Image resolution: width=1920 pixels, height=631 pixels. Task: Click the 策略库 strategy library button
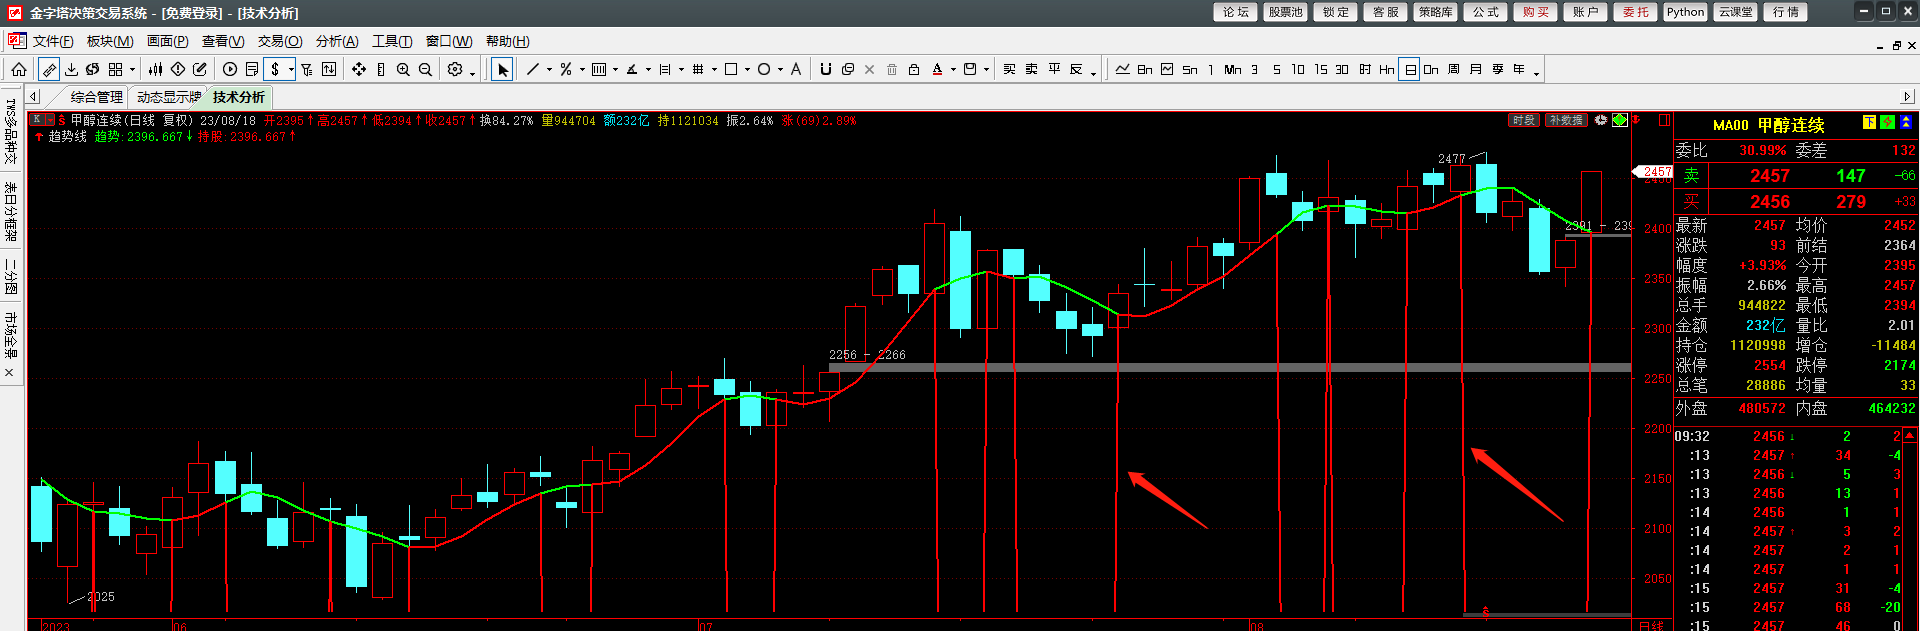(1435, 12)
